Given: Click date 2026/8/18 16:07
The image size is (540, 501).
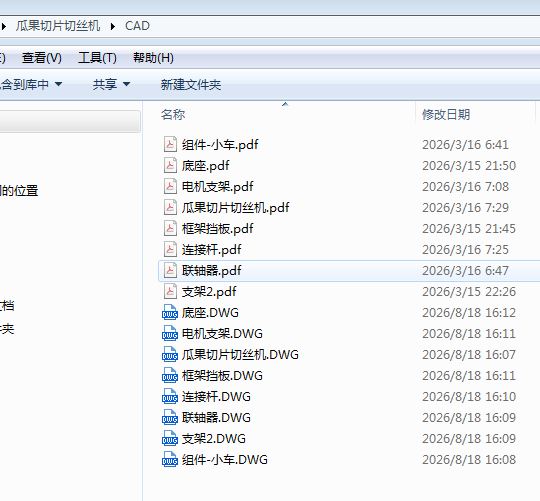Looking at the screenshot, I should click(x=469, y=355).
